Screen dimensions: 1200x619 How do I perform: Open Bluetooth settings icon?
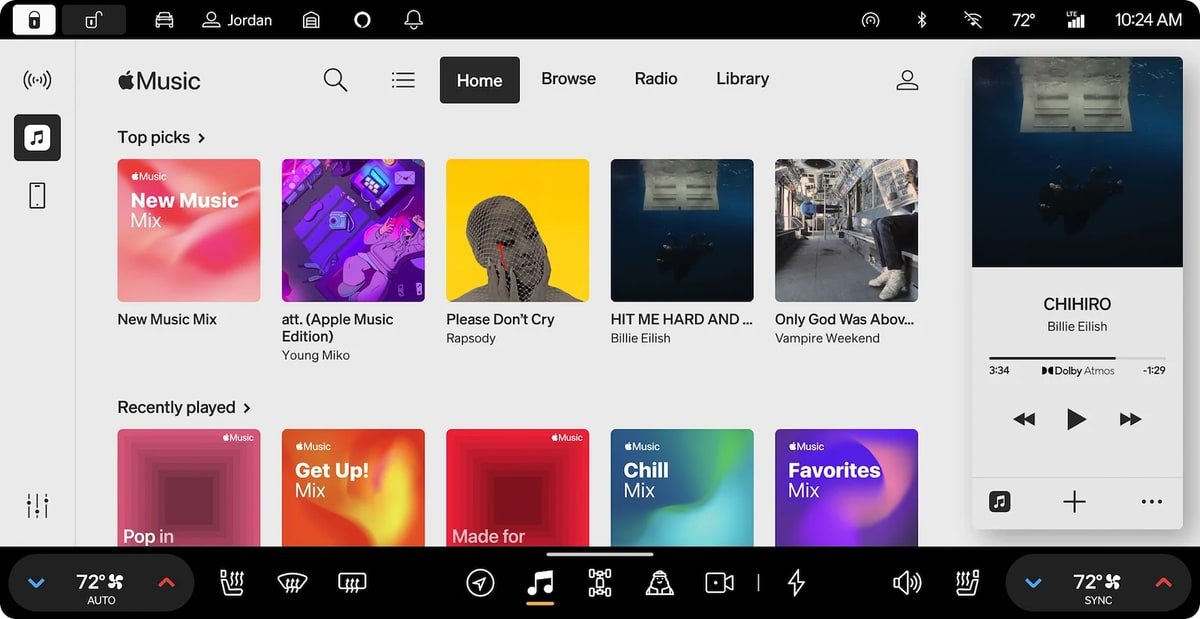click(923, 19)
